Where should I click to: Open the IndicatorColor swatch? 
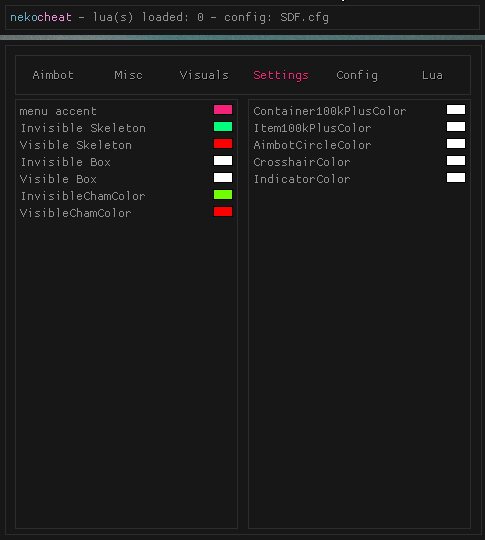(456, 178)
